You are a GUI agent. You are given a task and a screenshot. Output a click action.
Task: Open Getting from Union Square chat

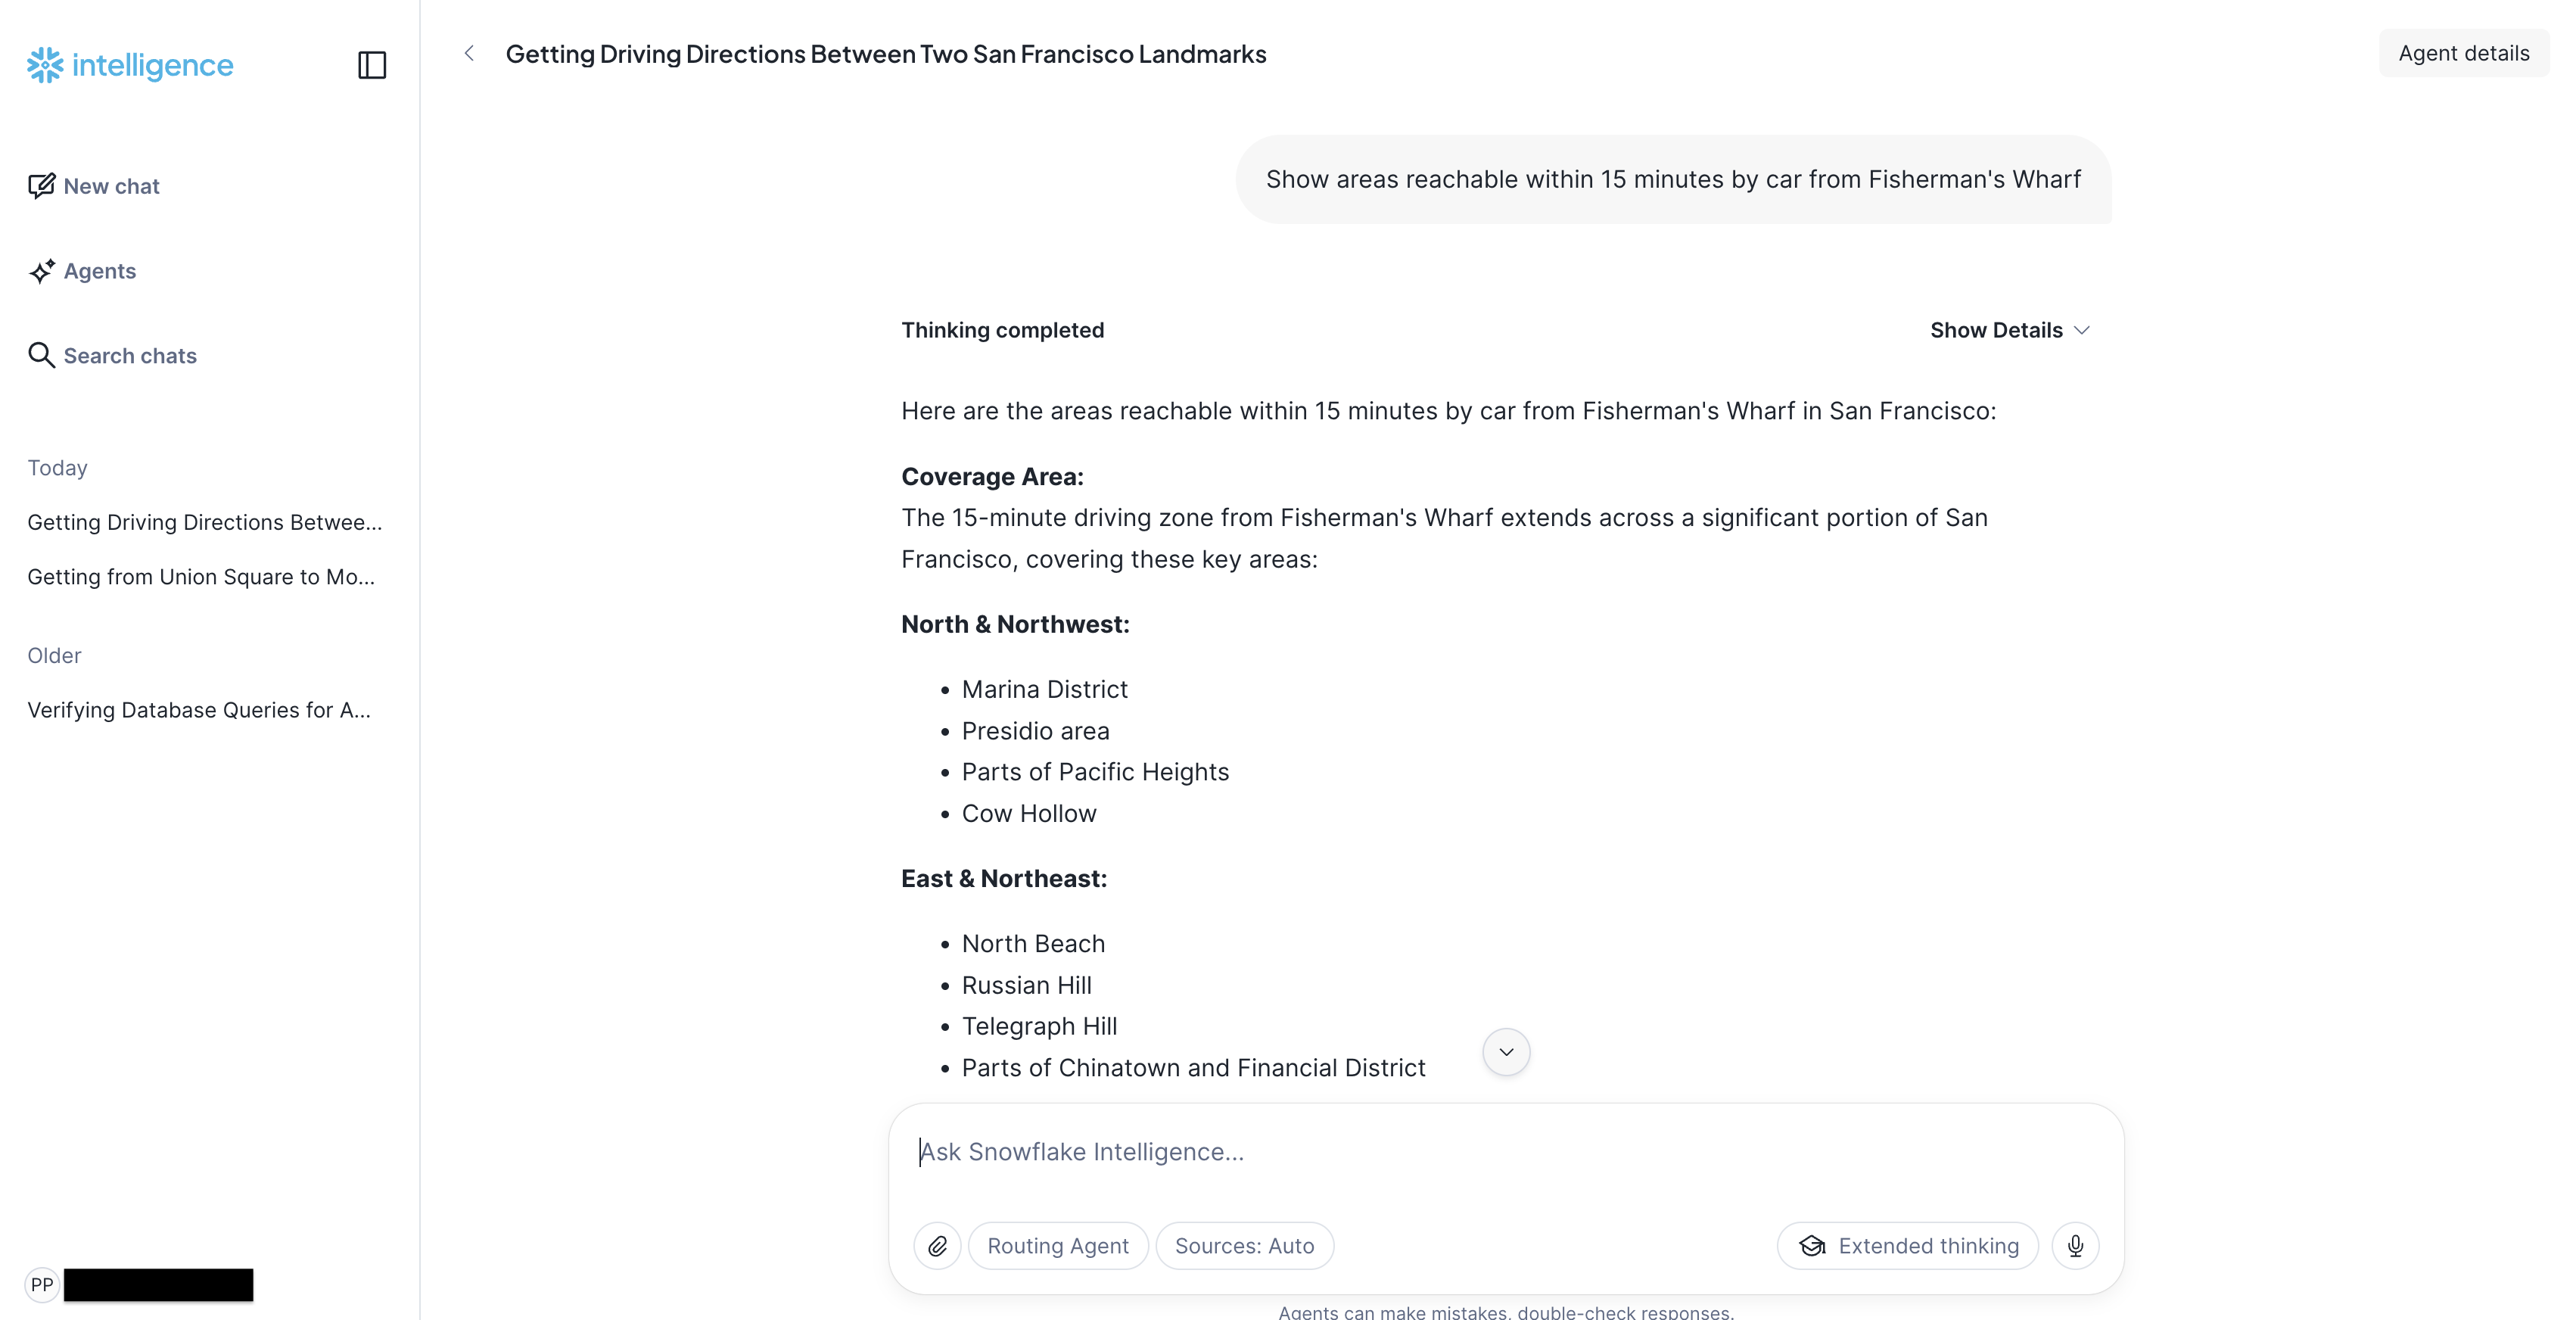[x=201, y=577]
